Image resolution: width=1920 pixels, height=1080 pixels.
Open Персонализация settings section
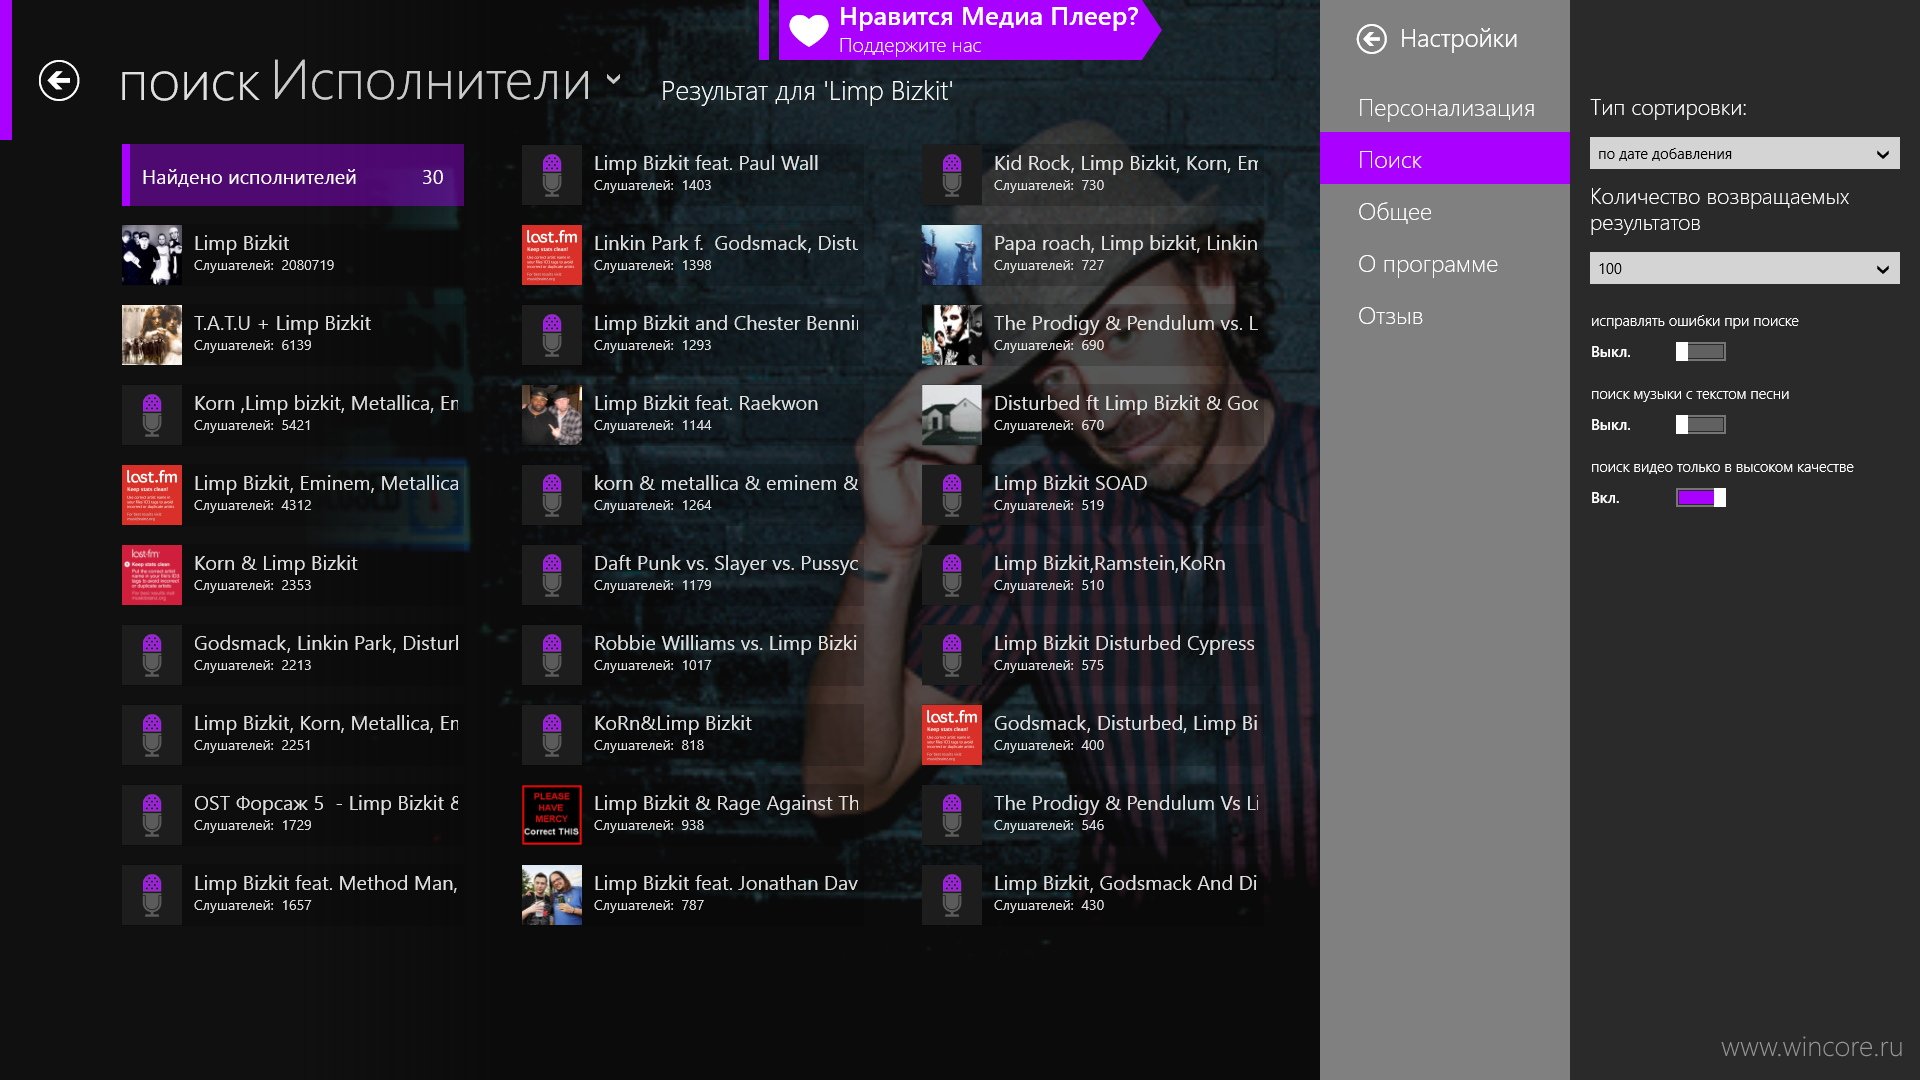click(x=1445, y=108)
